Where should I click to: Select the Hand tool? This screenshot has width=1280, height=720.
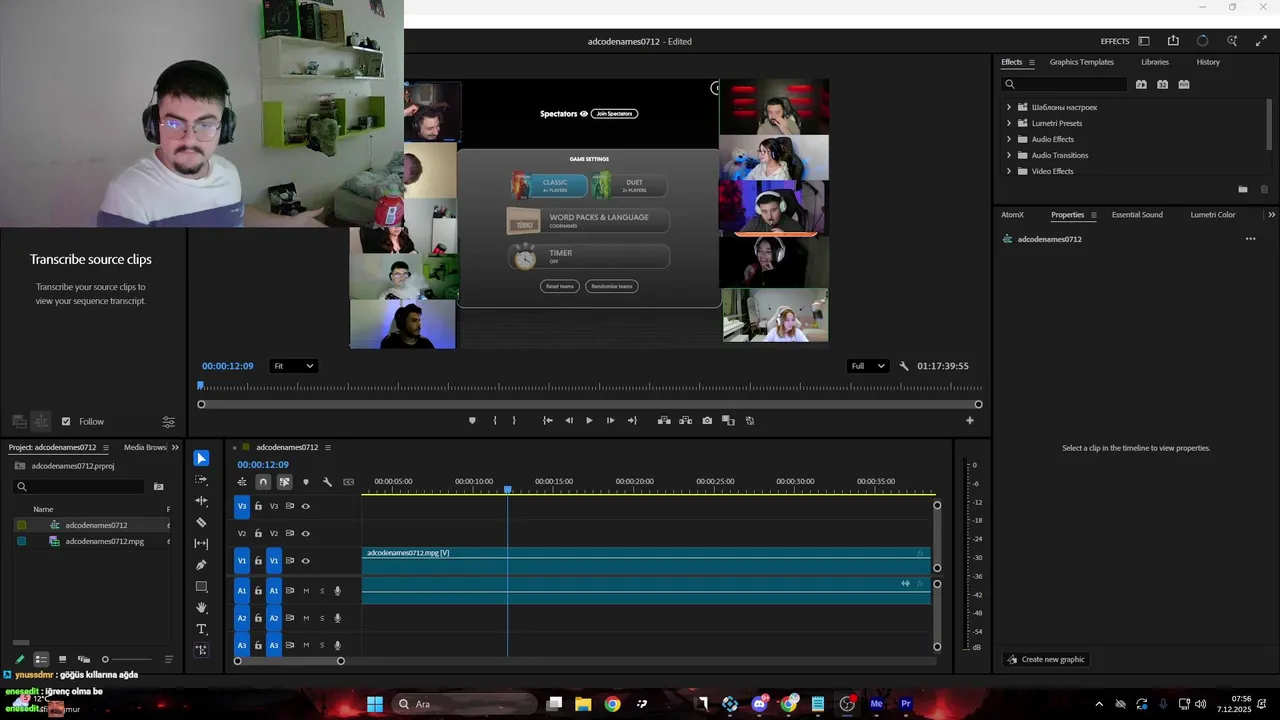pyautogui.click(x=201, y=607)
